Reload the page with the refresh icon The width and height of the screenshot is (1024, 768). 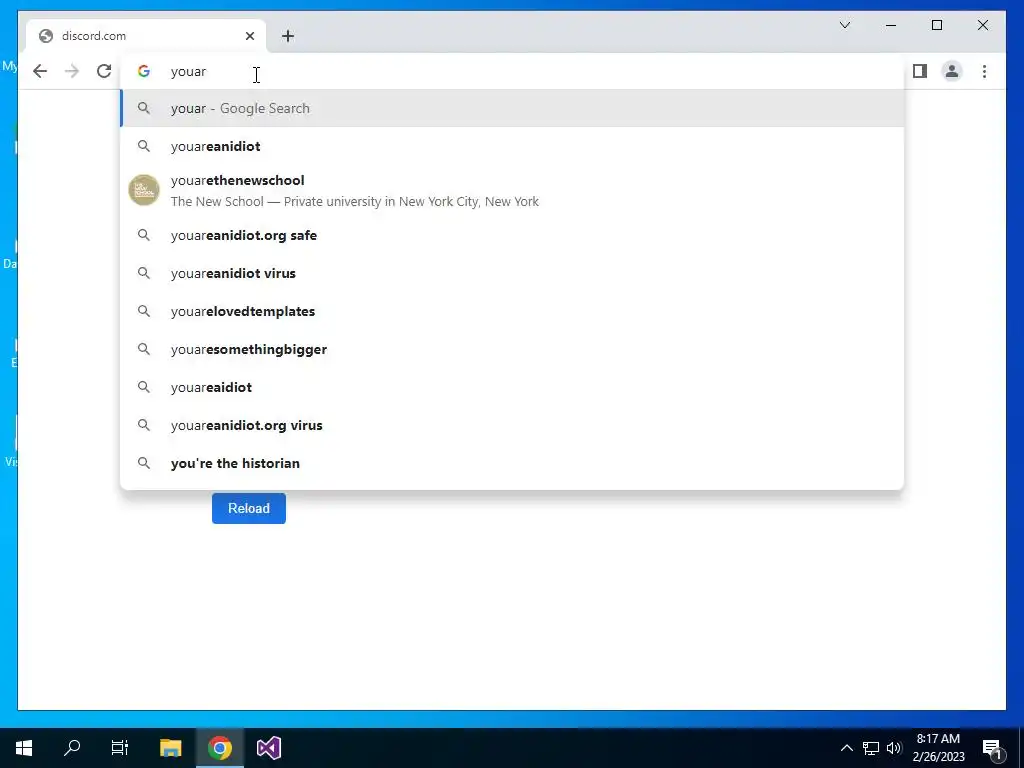[104, 71]
